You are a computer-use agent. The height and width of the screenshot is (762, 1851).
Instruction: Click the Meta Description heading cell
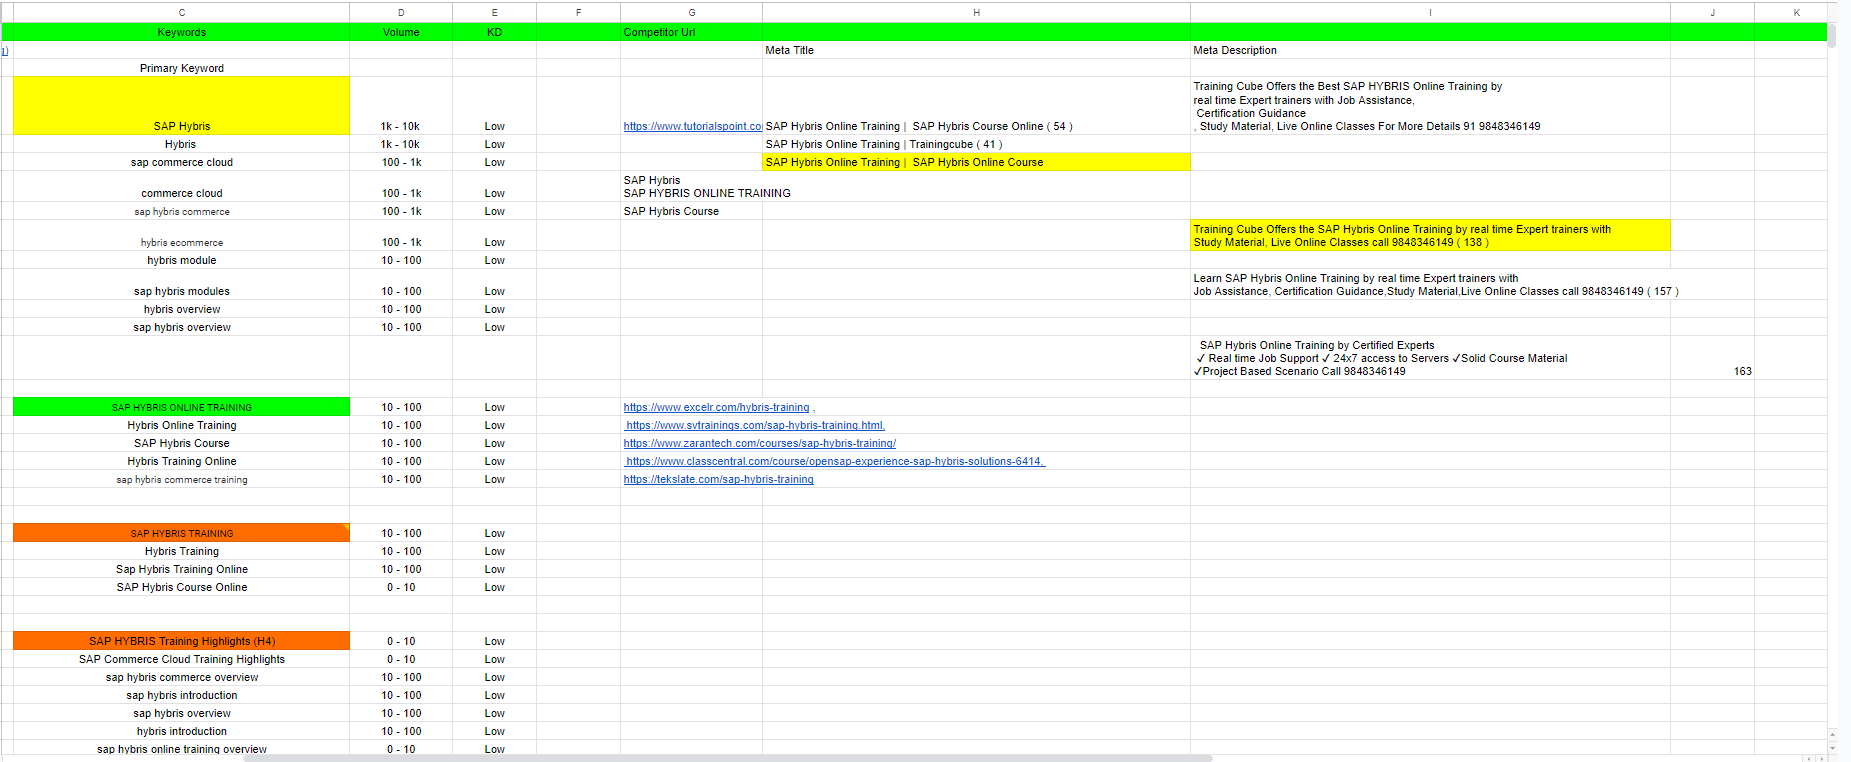(x=1430, y=50)
